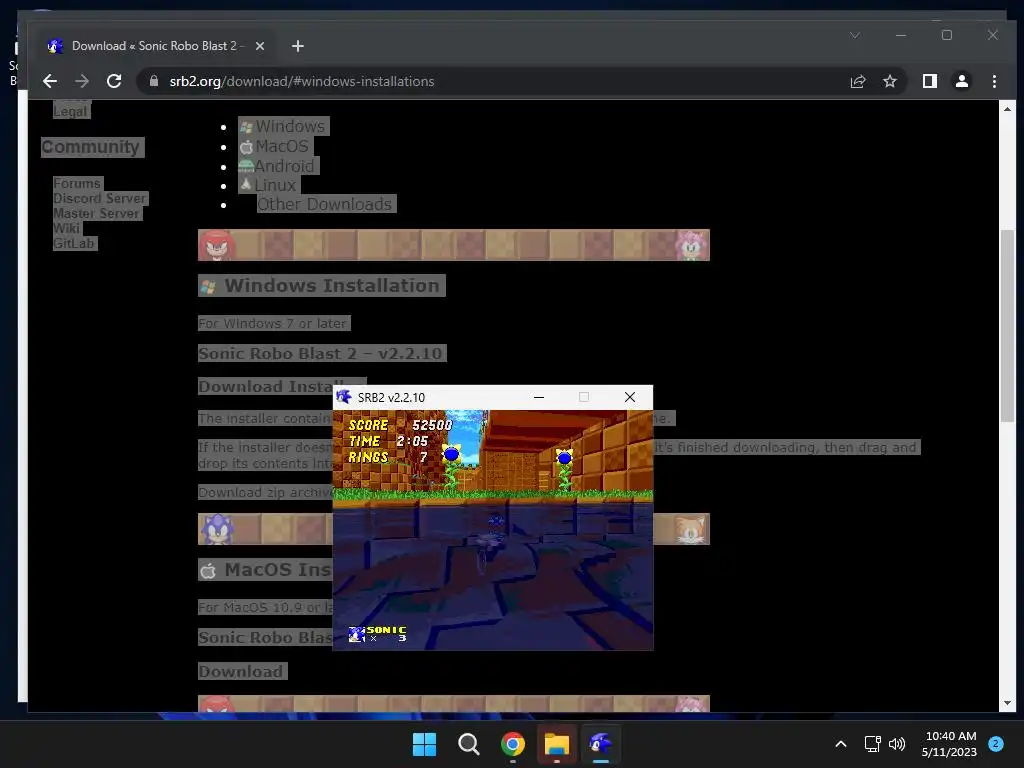1024x768 pixels.
Task: Click the Tails icon on the divider banner
Action: (690, 530)
